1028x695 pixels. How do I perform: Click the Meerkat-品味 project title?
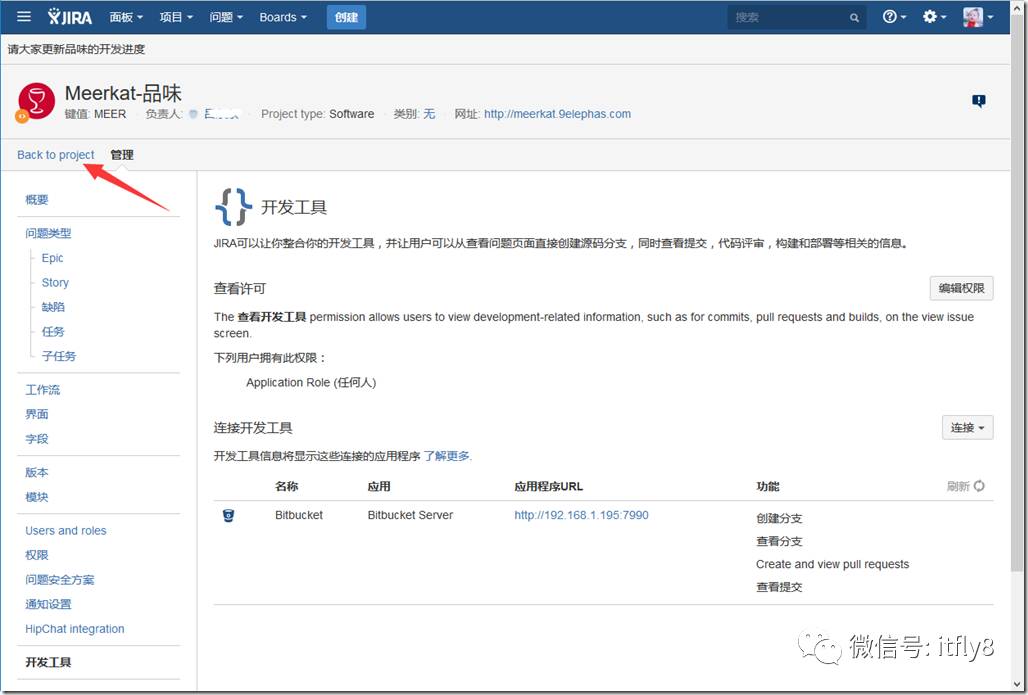[123, 93]
